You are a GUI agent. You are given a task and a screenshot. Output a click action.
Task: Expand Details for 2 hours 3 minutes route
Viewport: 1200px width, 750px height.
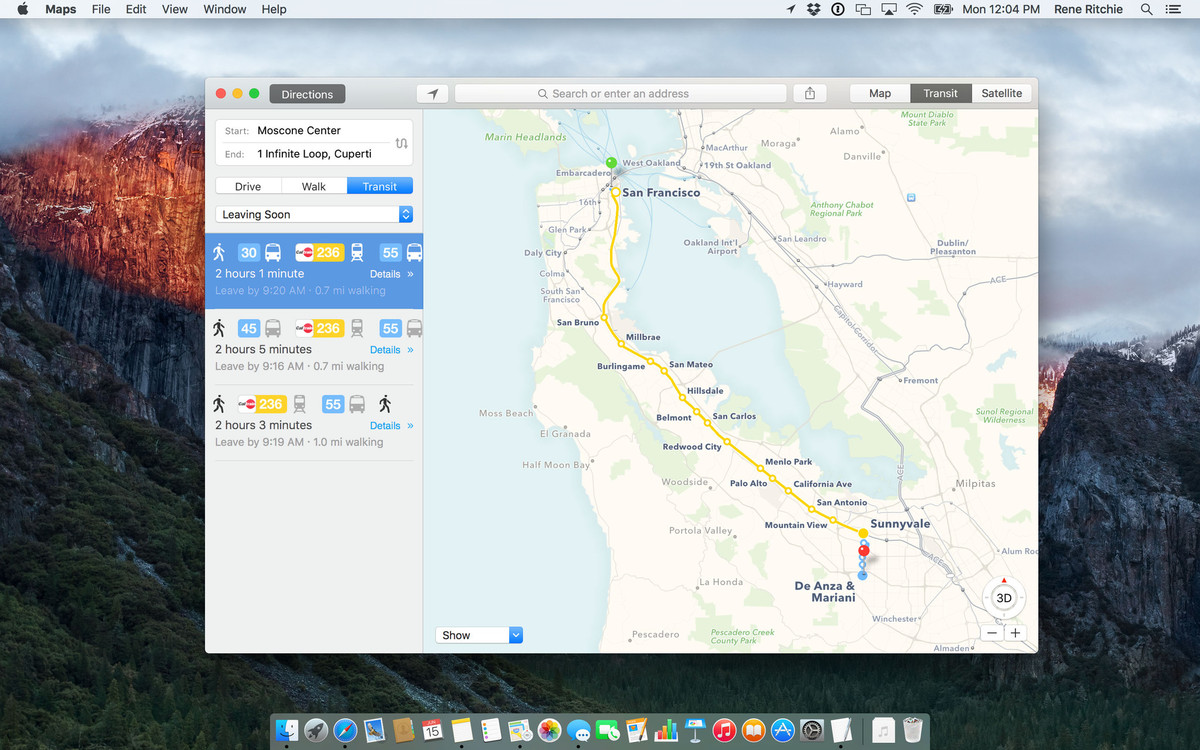point(391,426)
